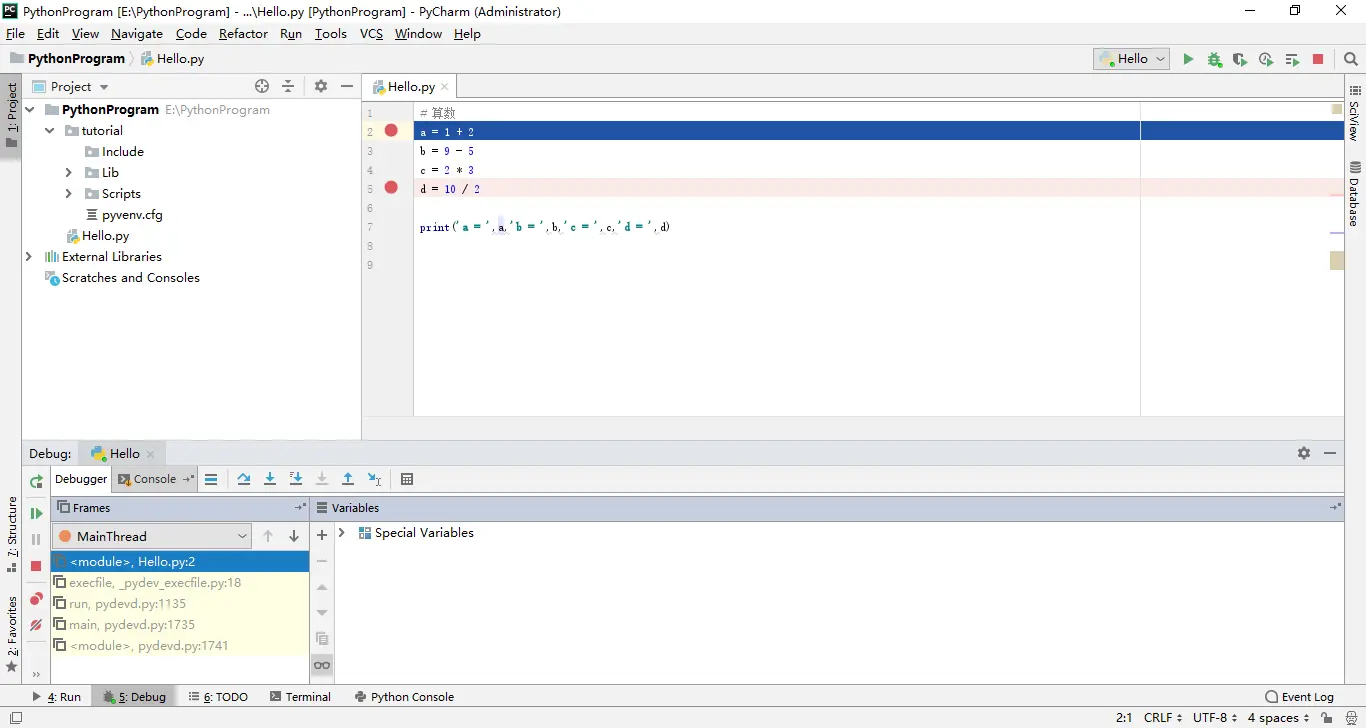Collapse all in Project panel

pos(288,87)
